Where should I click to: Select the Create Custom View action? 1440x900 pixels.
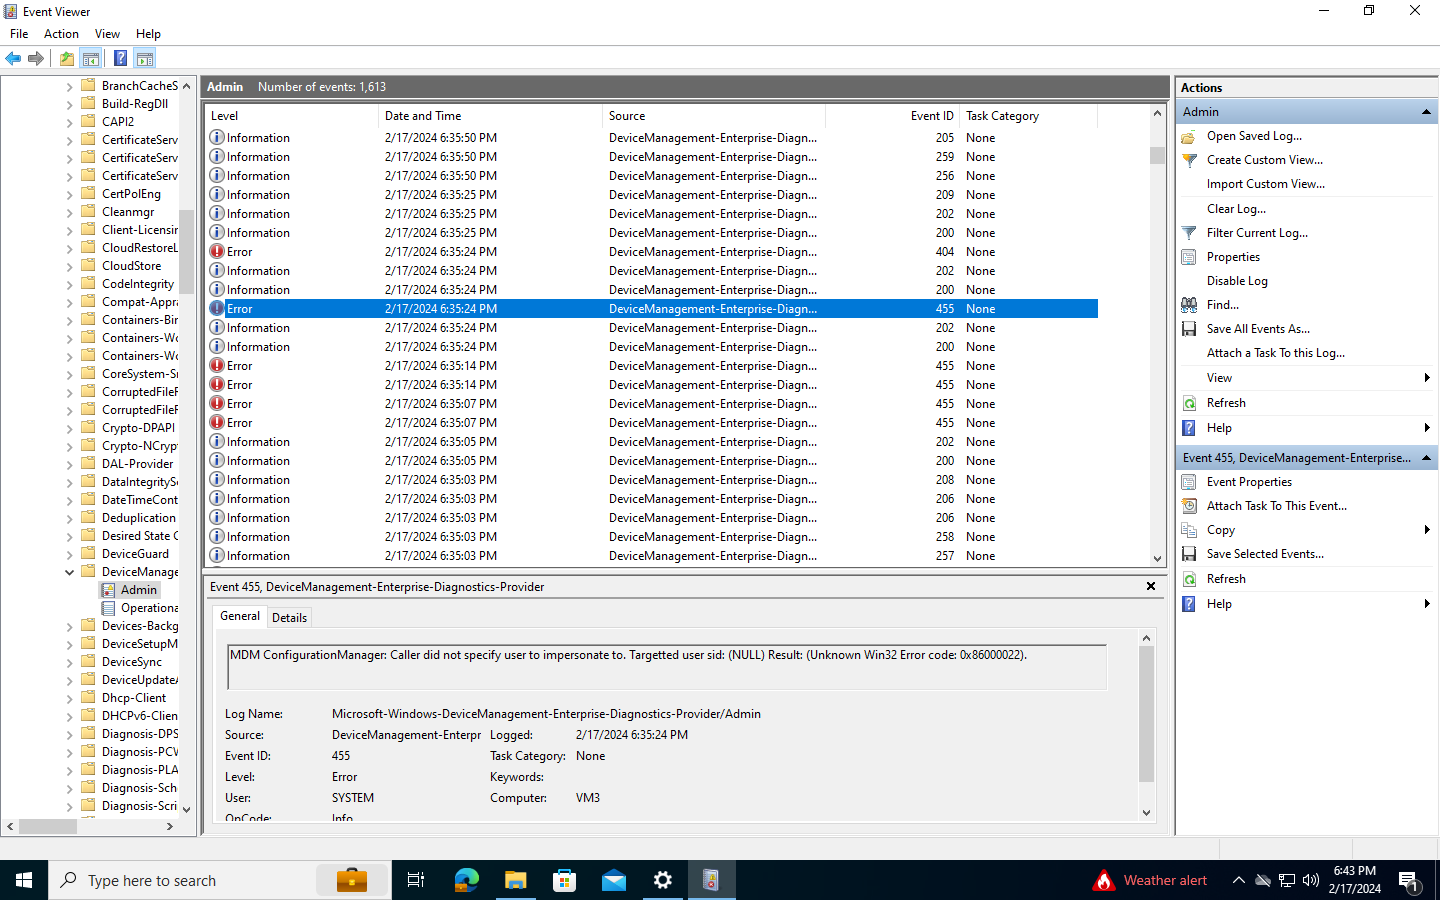pos(1265,159)
